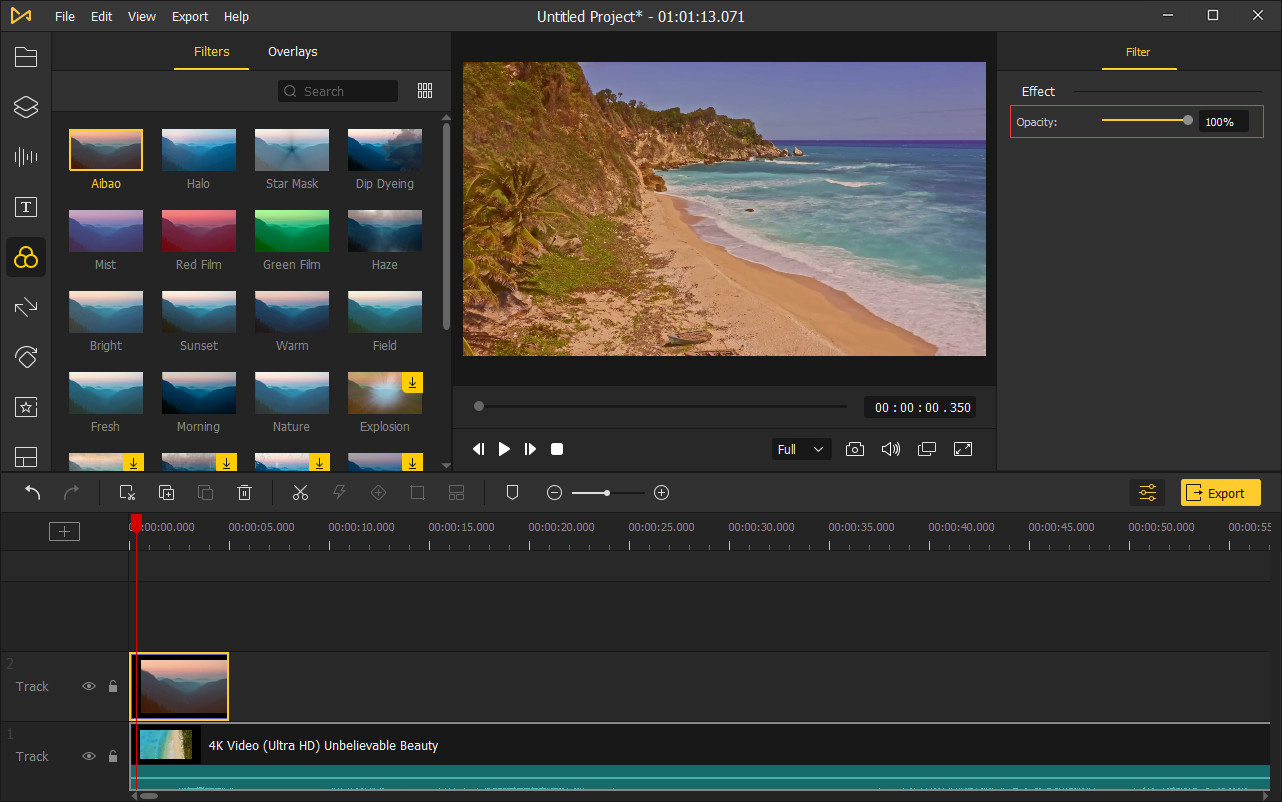Click the Split clip scissors tool
This screenshot has width=1282, height=802.
pyautogui.click(x=300, y=492)
